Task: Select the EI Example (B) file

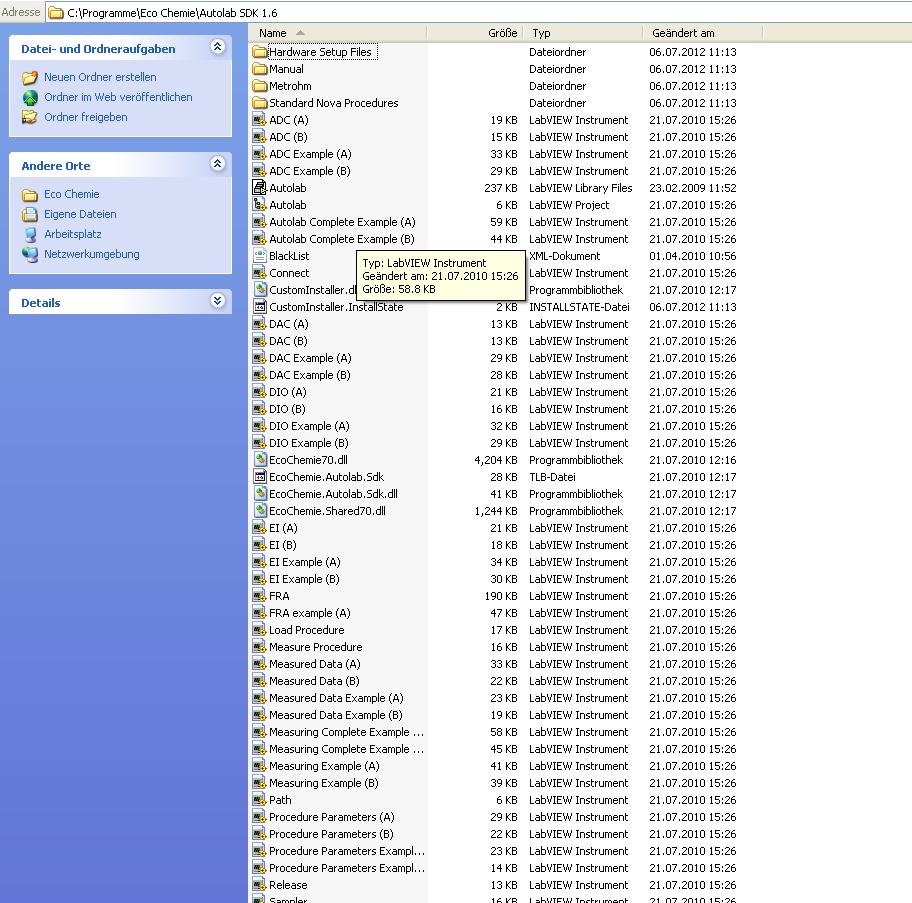Action: click(304, 579)
